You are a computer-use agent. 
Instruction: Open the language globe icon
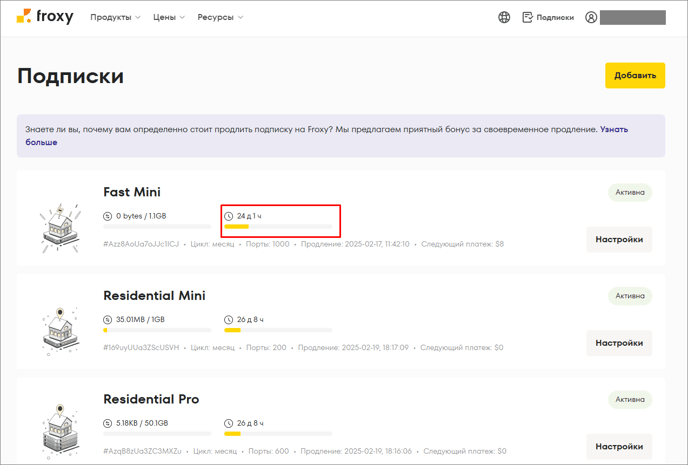[x=504, y=17]
